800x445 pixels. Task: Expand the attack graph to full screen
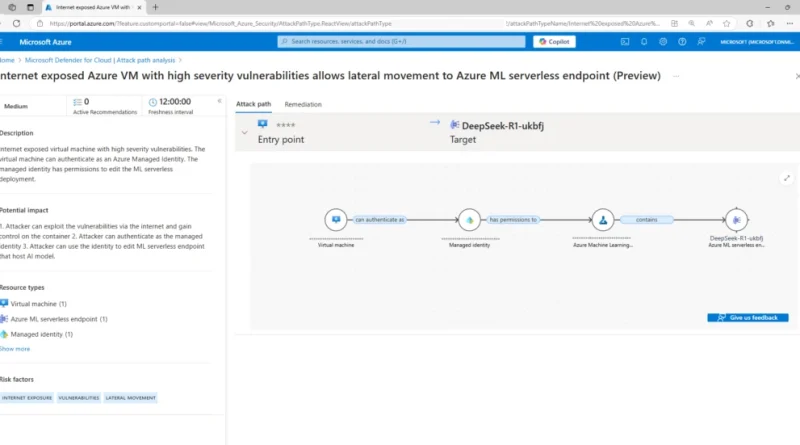coord(787,178)
